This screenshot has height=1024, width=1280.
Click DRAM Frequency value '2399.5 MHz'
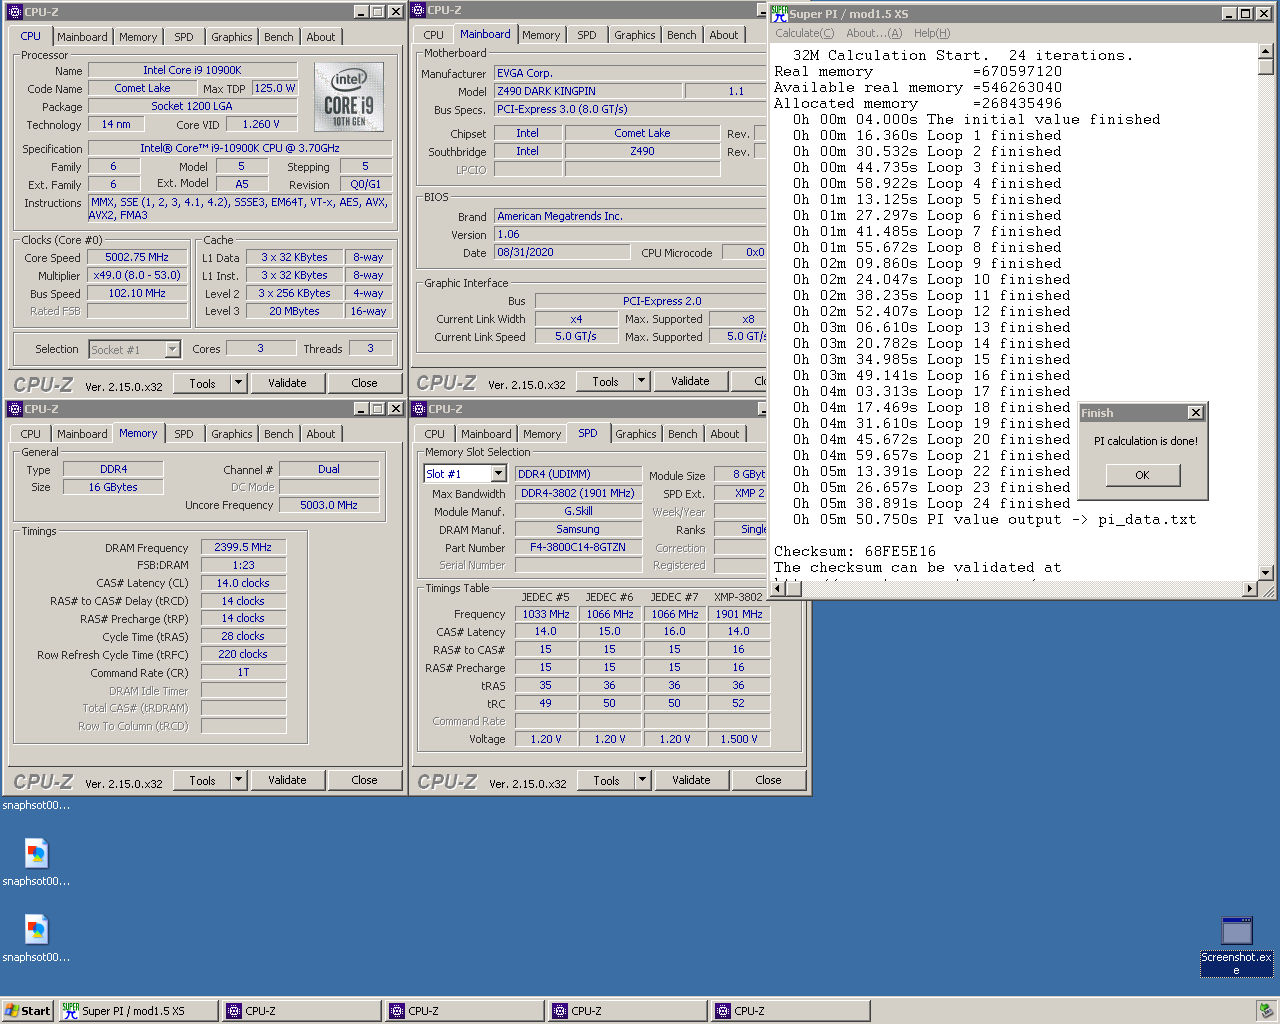243,547
